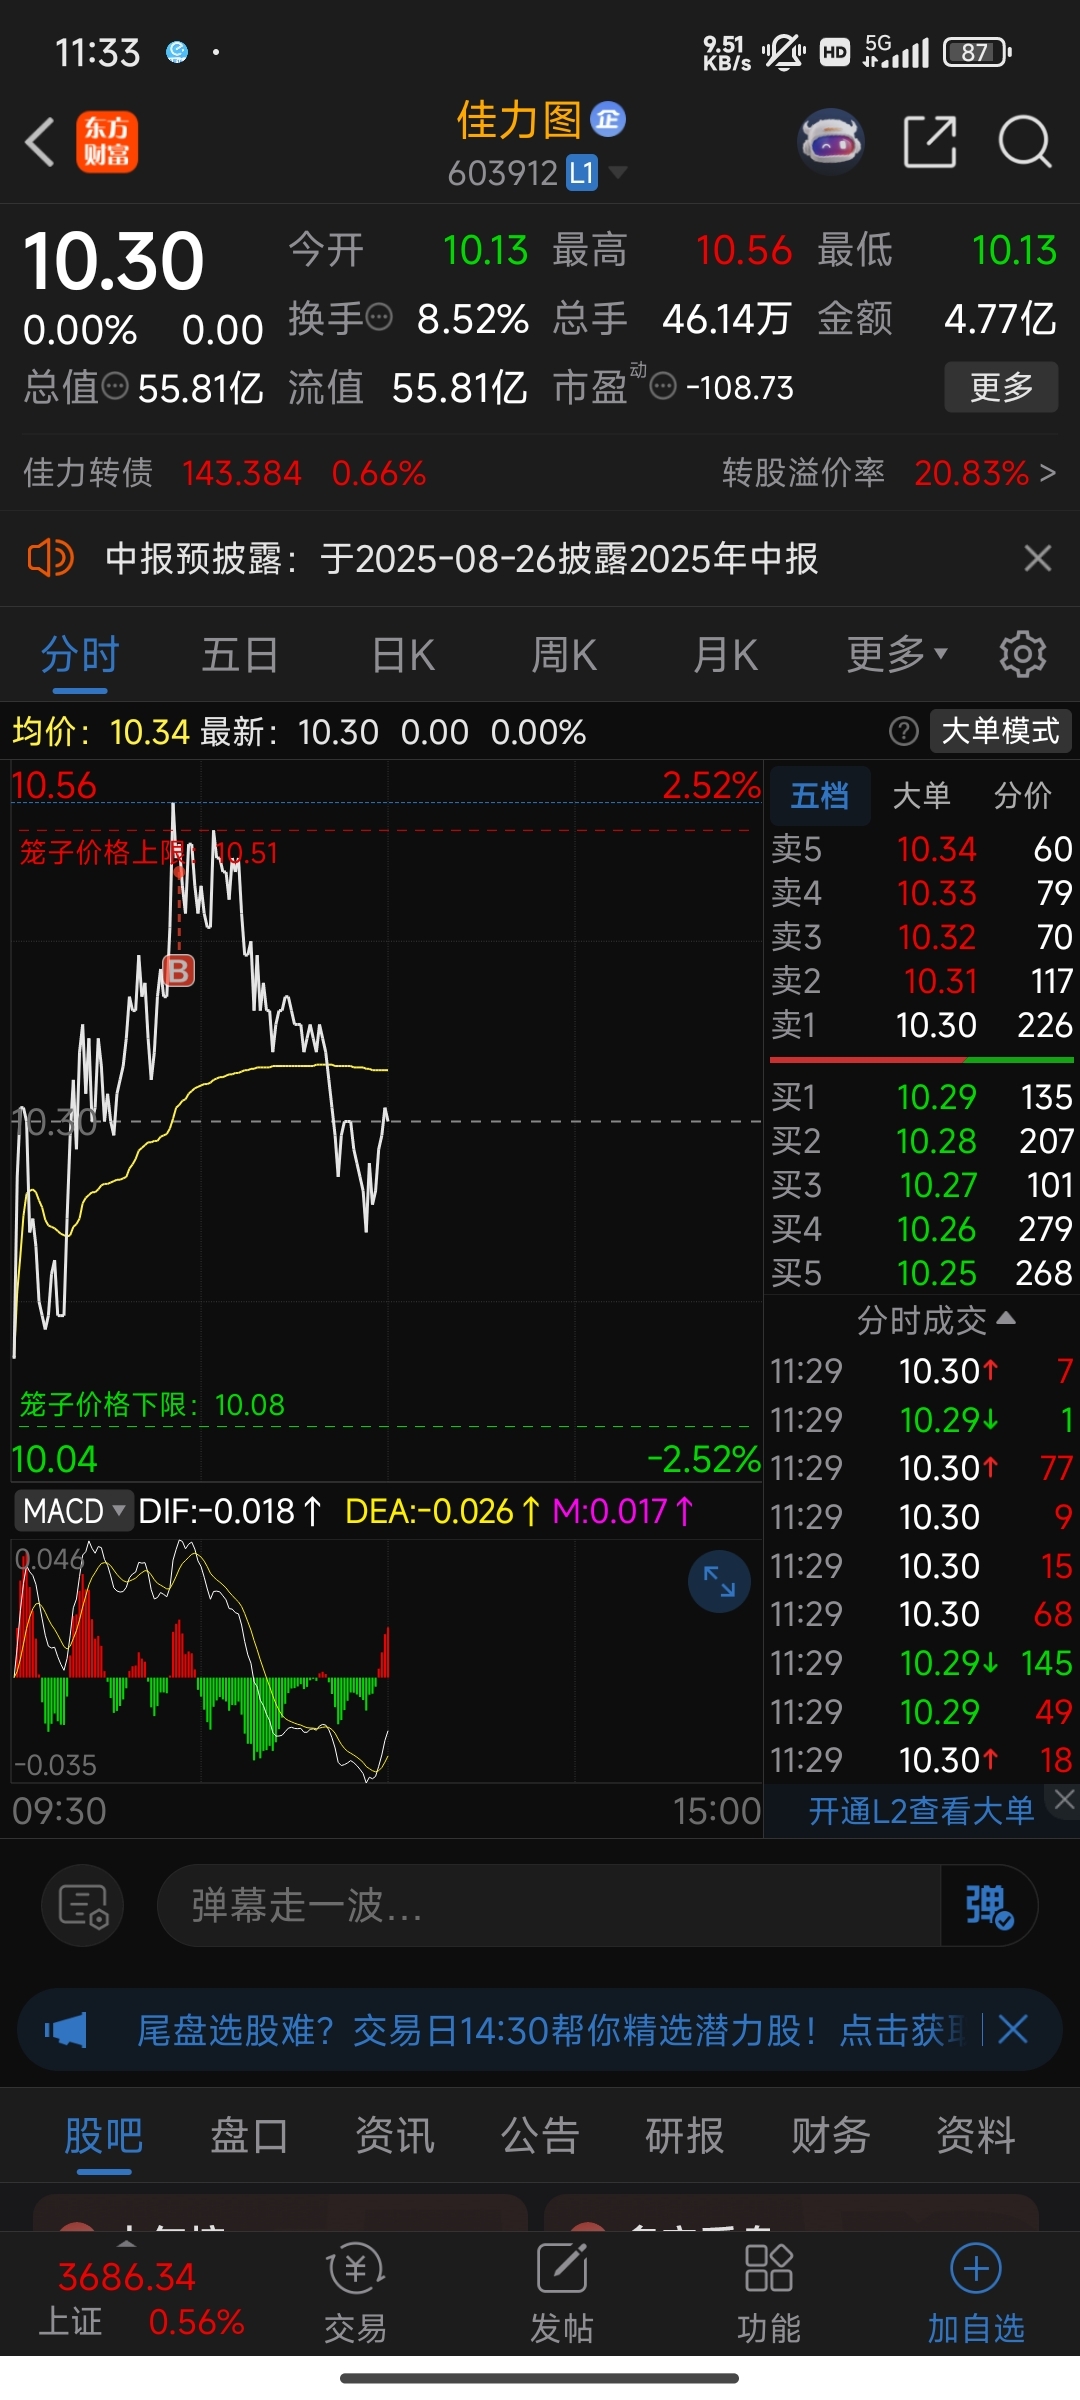Switch to 周K chart tab
The height and width of the screenshot is (2400, 1080).
pos(564,656)
